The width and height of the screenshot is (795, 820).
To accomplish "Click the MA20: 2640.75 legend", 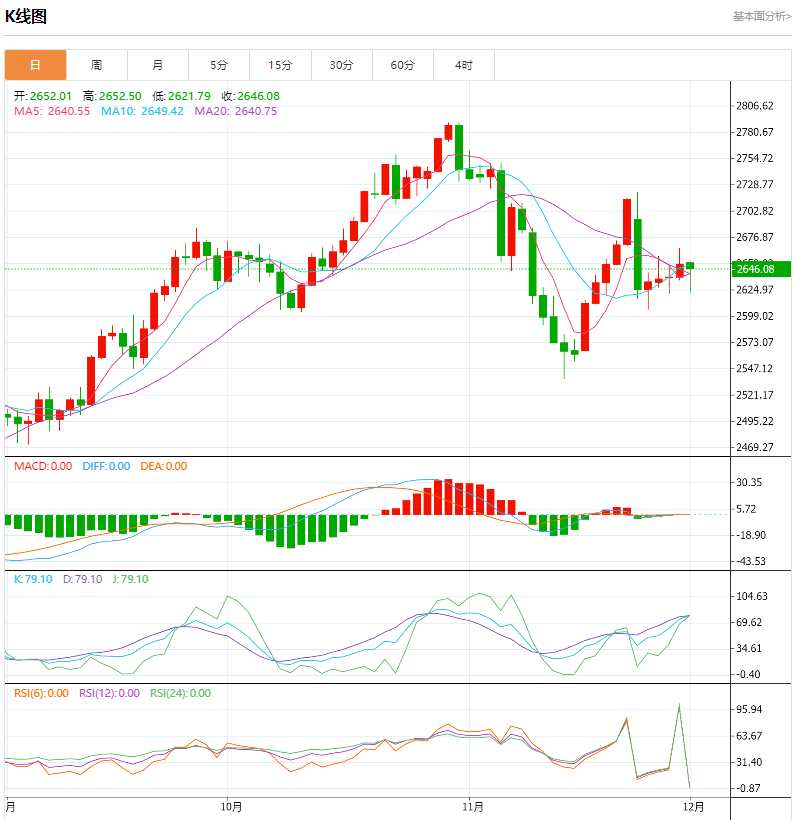I will click(x=235, y=111).
